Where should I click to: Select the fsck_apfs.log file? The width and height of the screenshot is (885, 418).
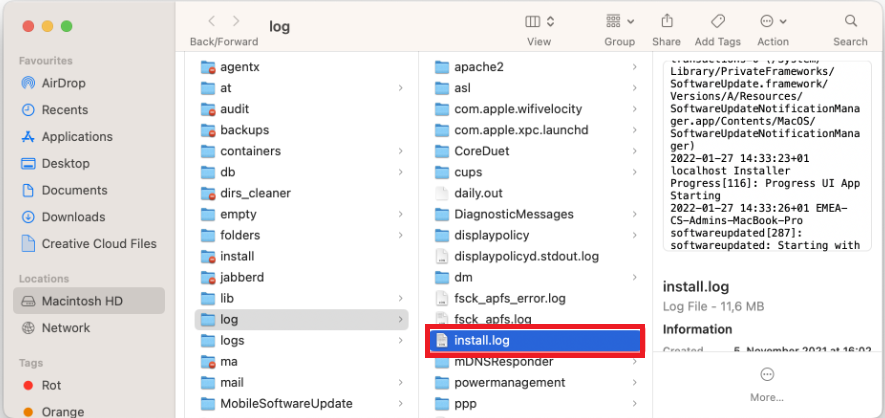pos(534,318)
